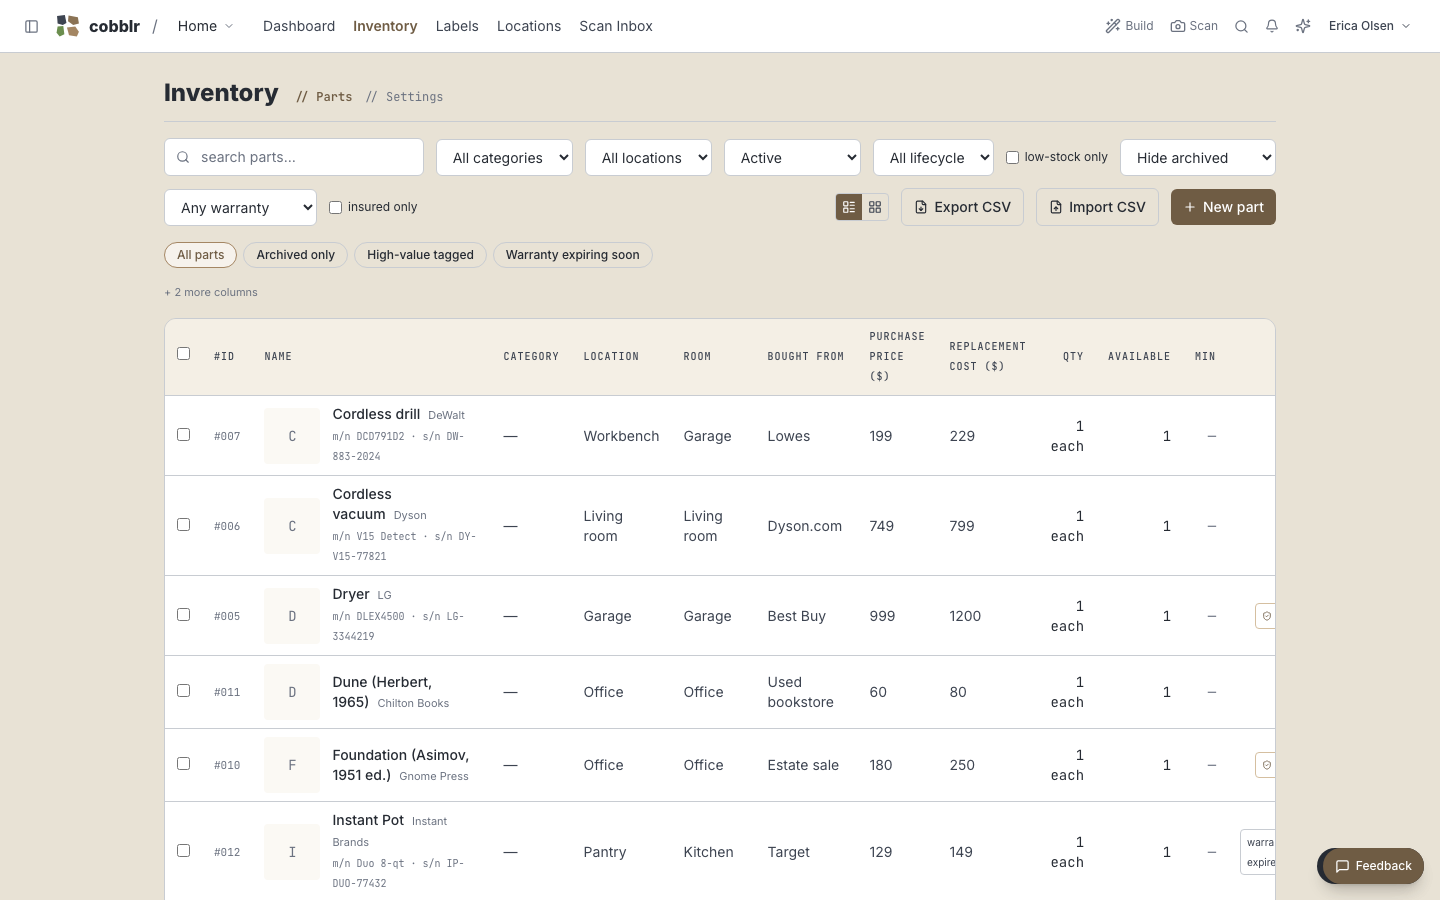The width and height of the screenshot is (1440, 900).
Task: Sort by Qty column header
Action: (1073, 356)
